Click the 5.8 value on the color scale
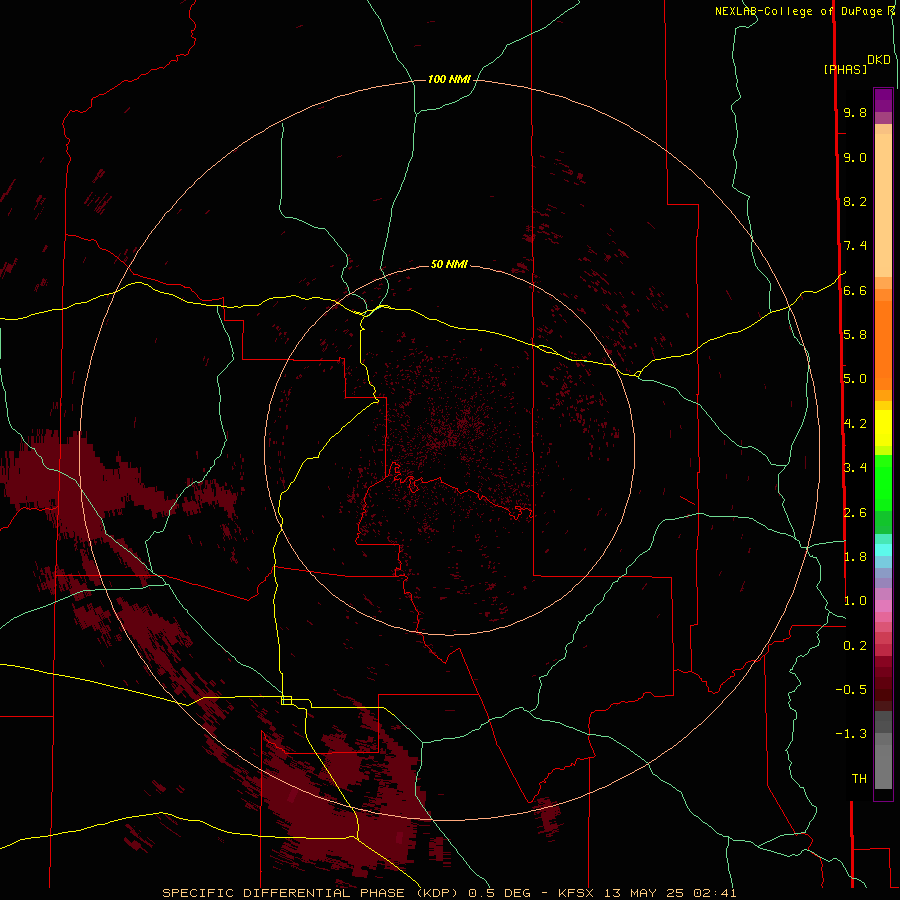 (855, 335)
